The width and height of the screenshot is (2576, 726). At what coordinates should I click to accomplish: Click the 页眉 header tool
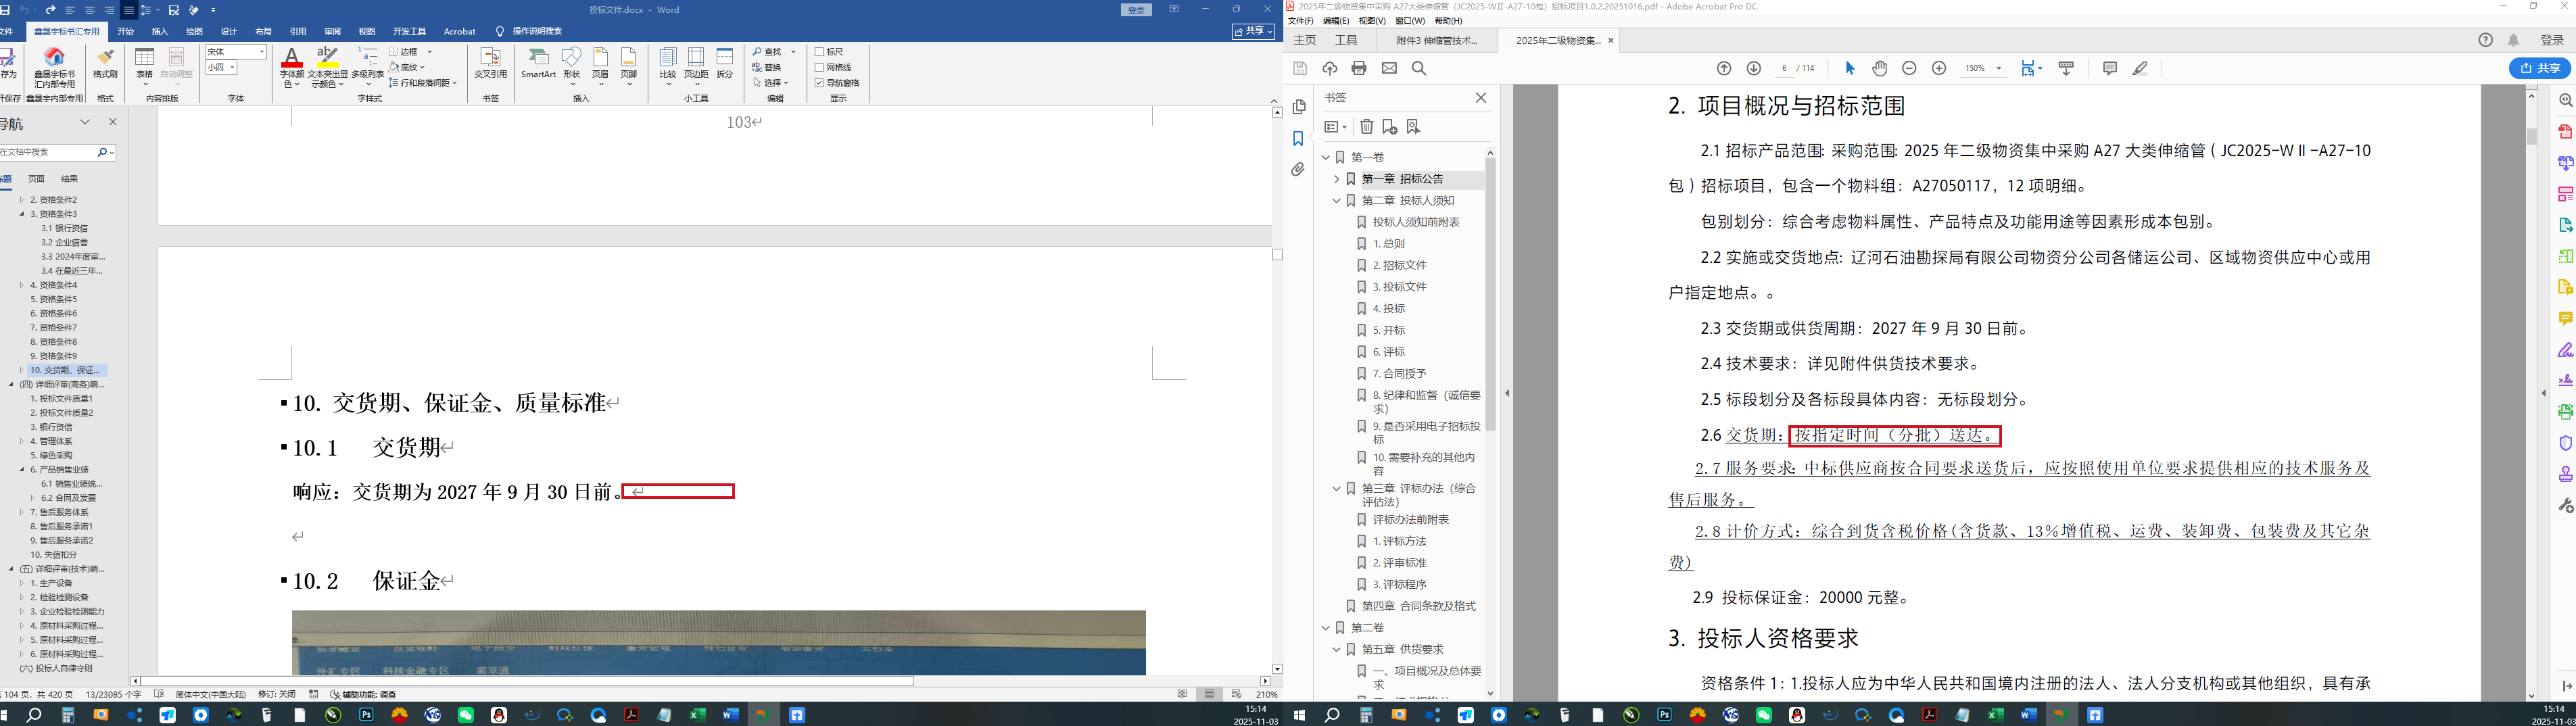[600, 66]
